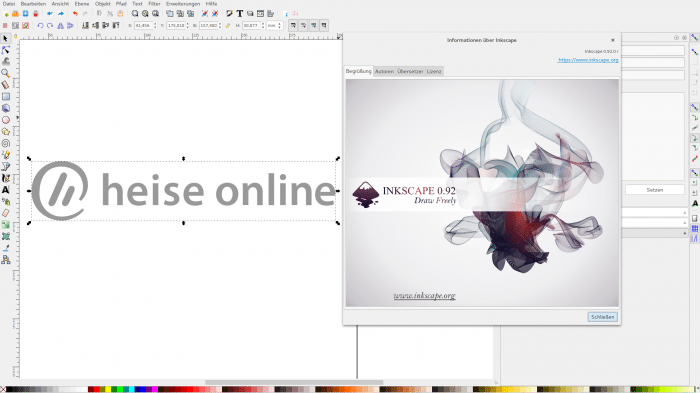Switch to the Lizenz tab

pyautogui.click(x=434, y=71)
